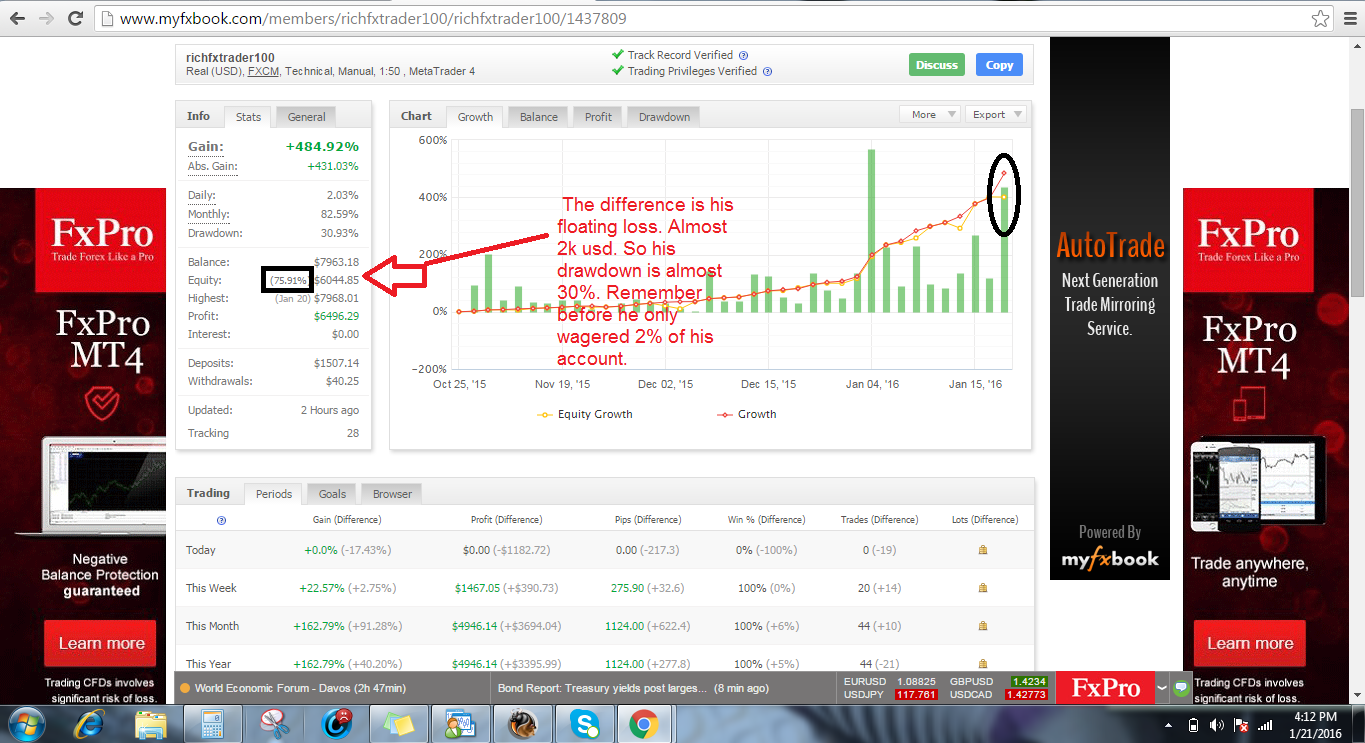Switch chart to Profit tab
Viewport: 1365px width, 743px height.
(598, 117)
